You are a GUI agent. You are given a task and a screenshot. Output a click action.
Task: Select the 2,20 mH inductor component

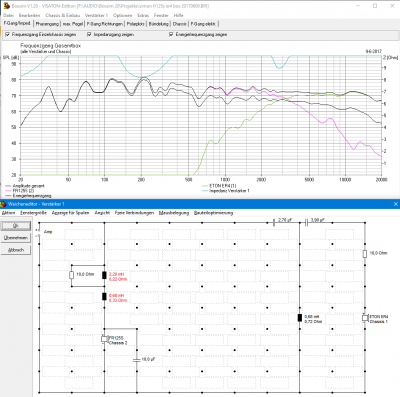tap(104, 275)
